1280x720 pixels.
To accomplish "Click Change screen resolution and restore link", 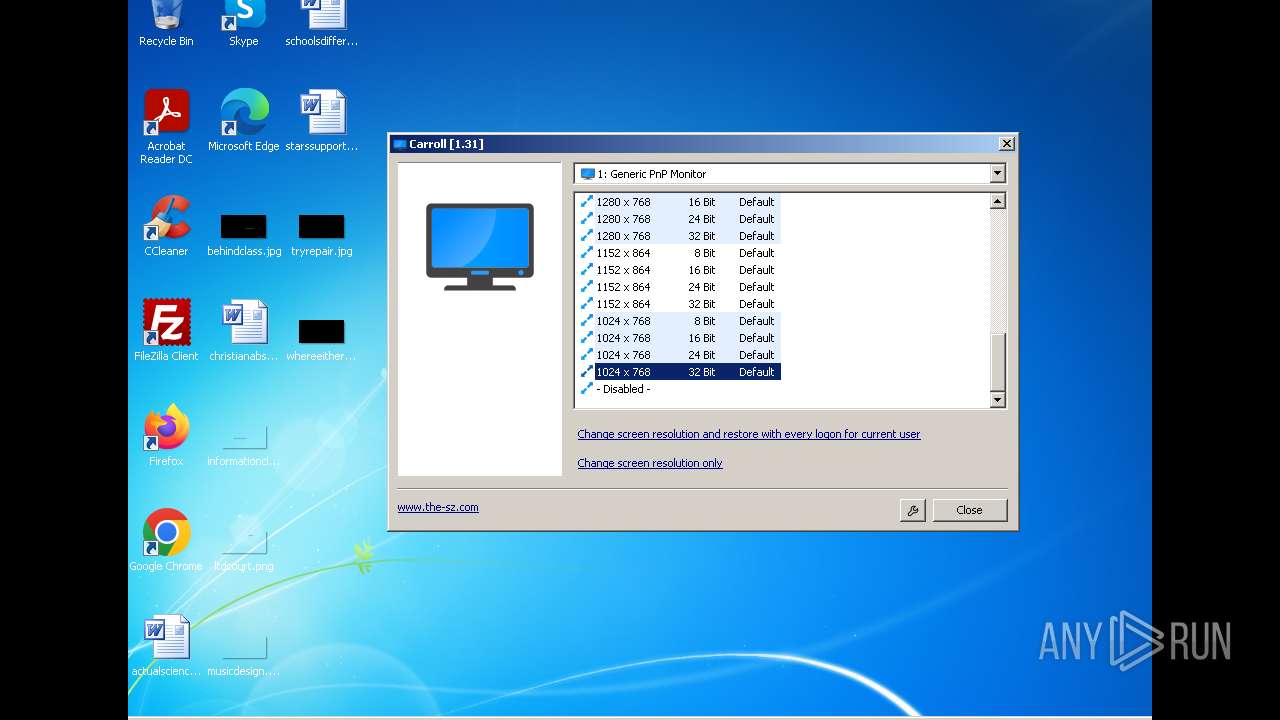I will pos(749,434).
